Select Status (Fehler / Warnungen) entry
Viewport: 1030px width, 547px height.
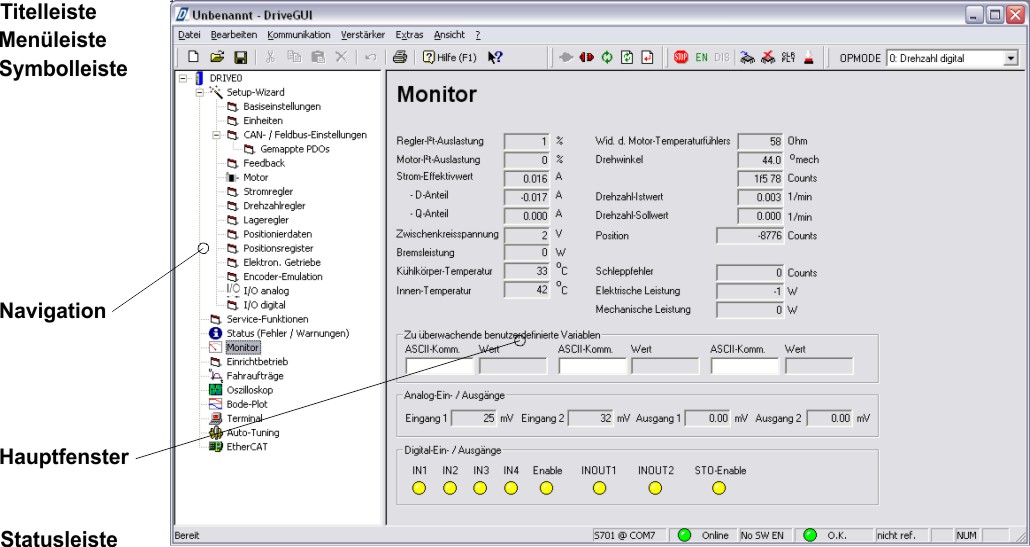pyautogui.click(x=287, y=333)
